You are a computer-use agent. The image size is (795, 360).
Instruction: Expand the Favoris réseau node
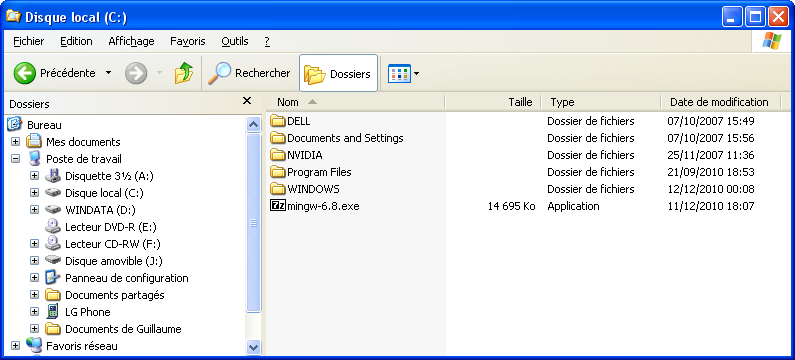[x=15, y=346]
